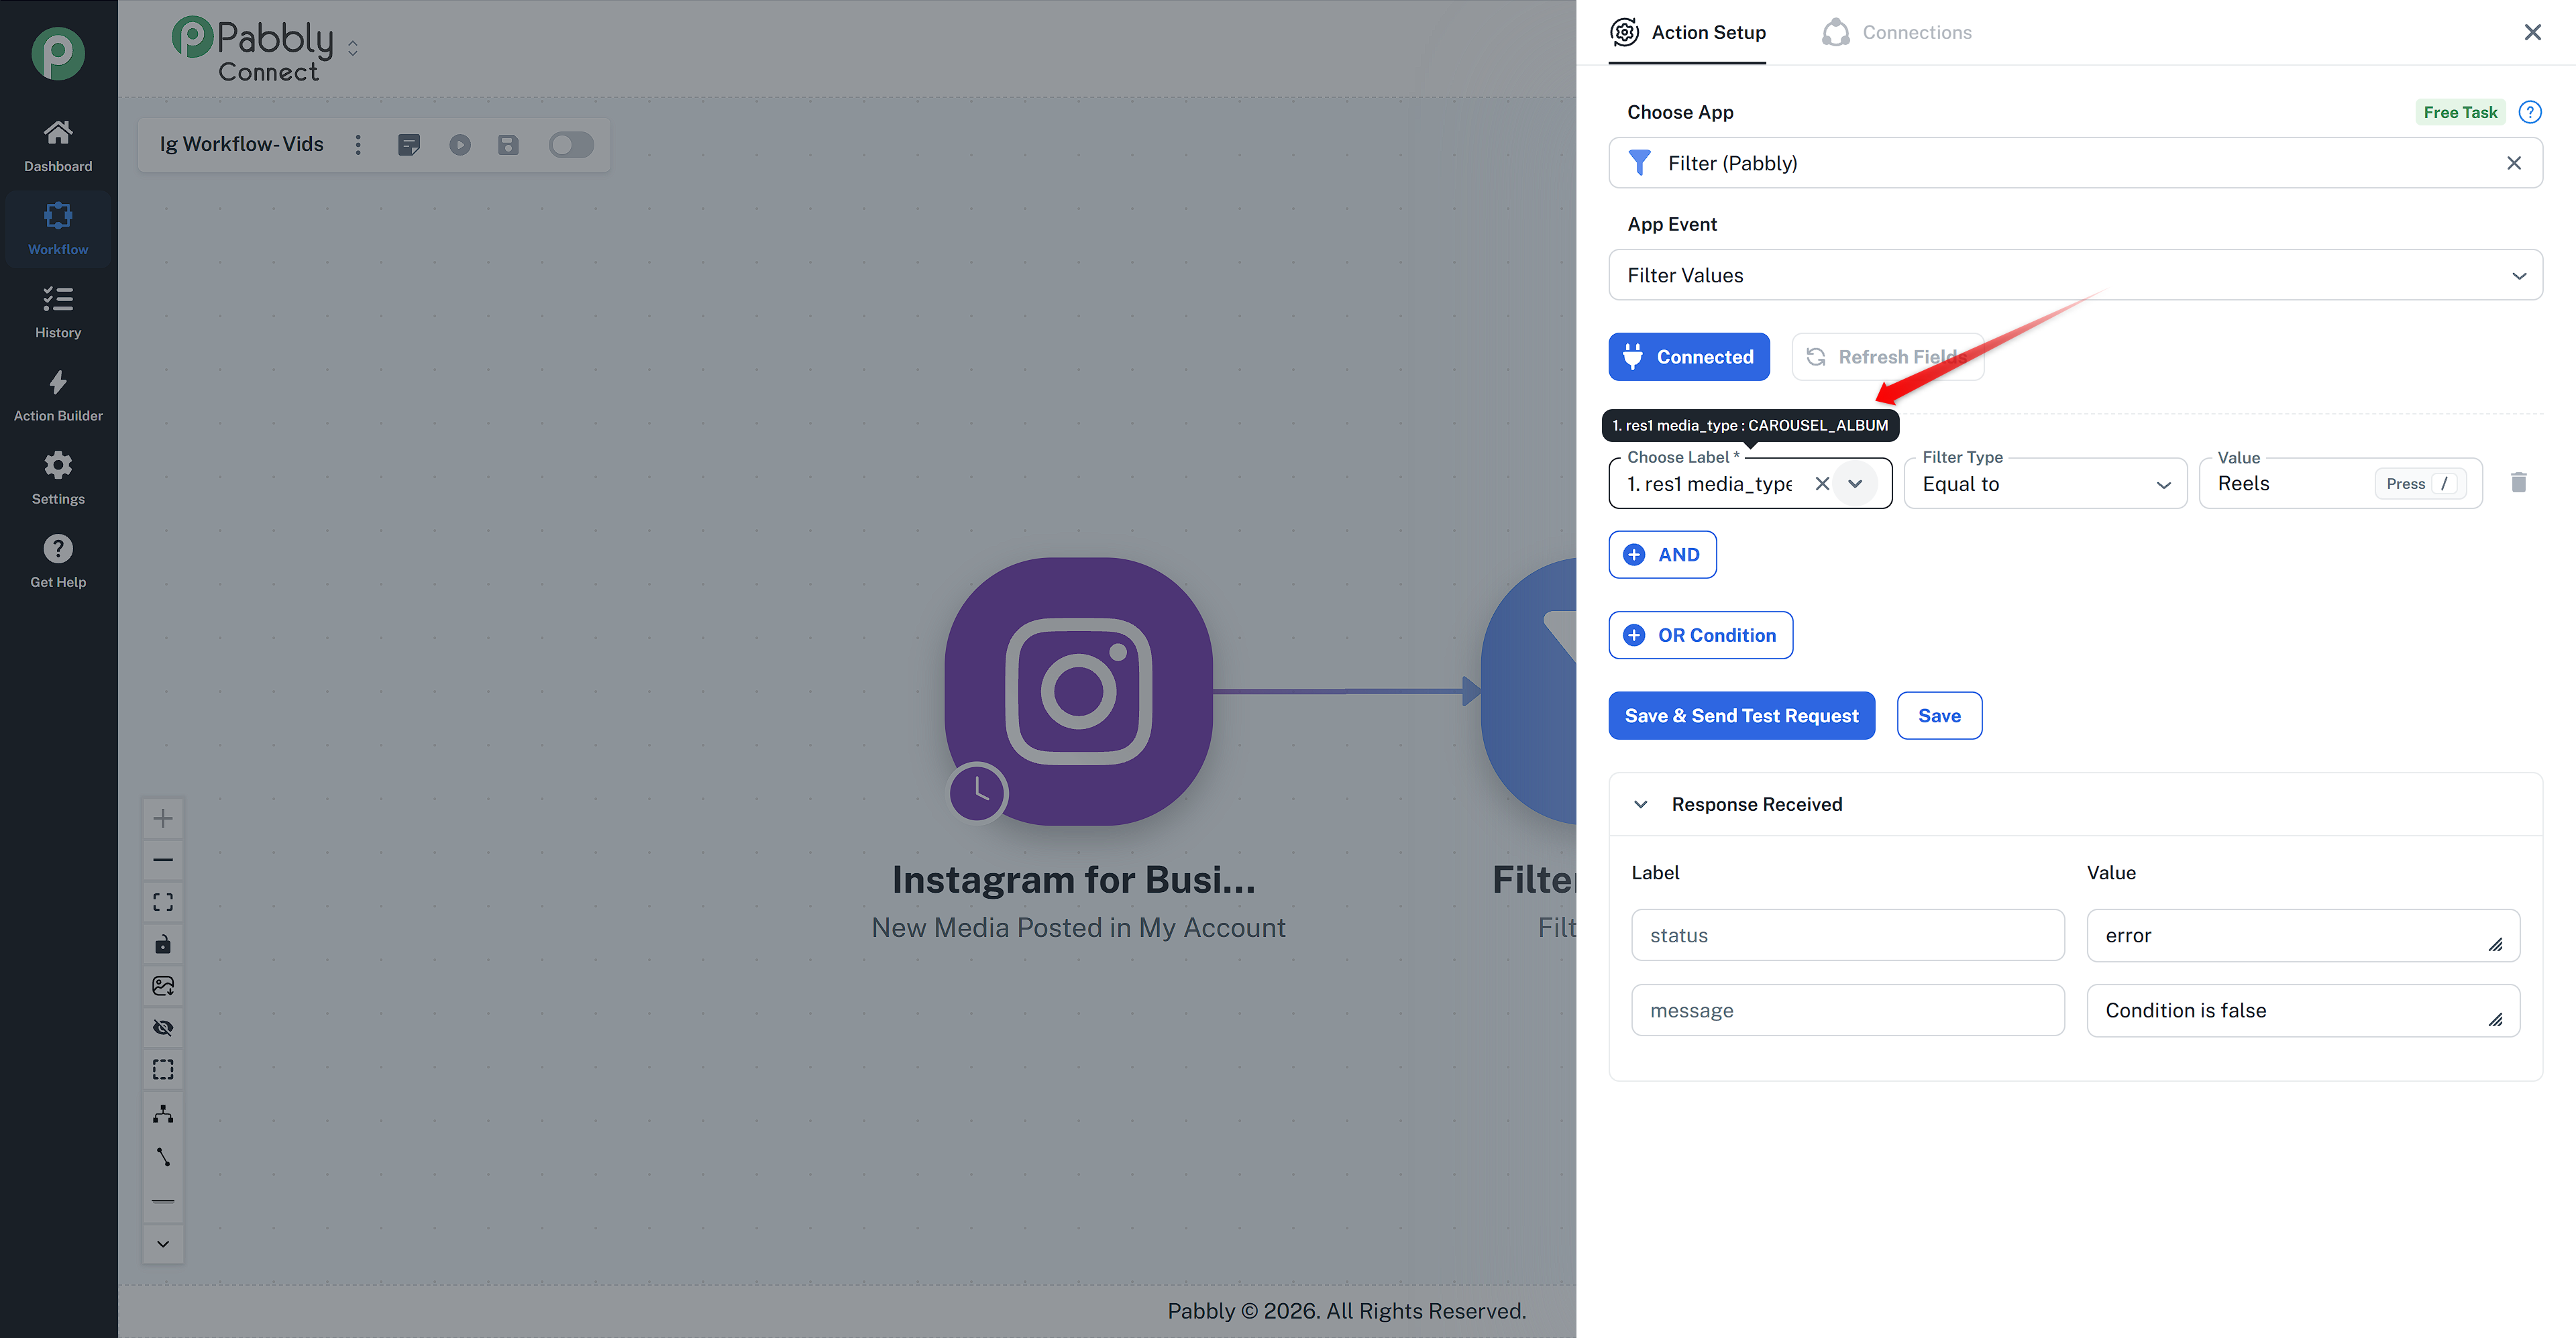The height and width of the screenshot is (1338, 2576).
Task: Add an OR Condition
Action: 1700,635
